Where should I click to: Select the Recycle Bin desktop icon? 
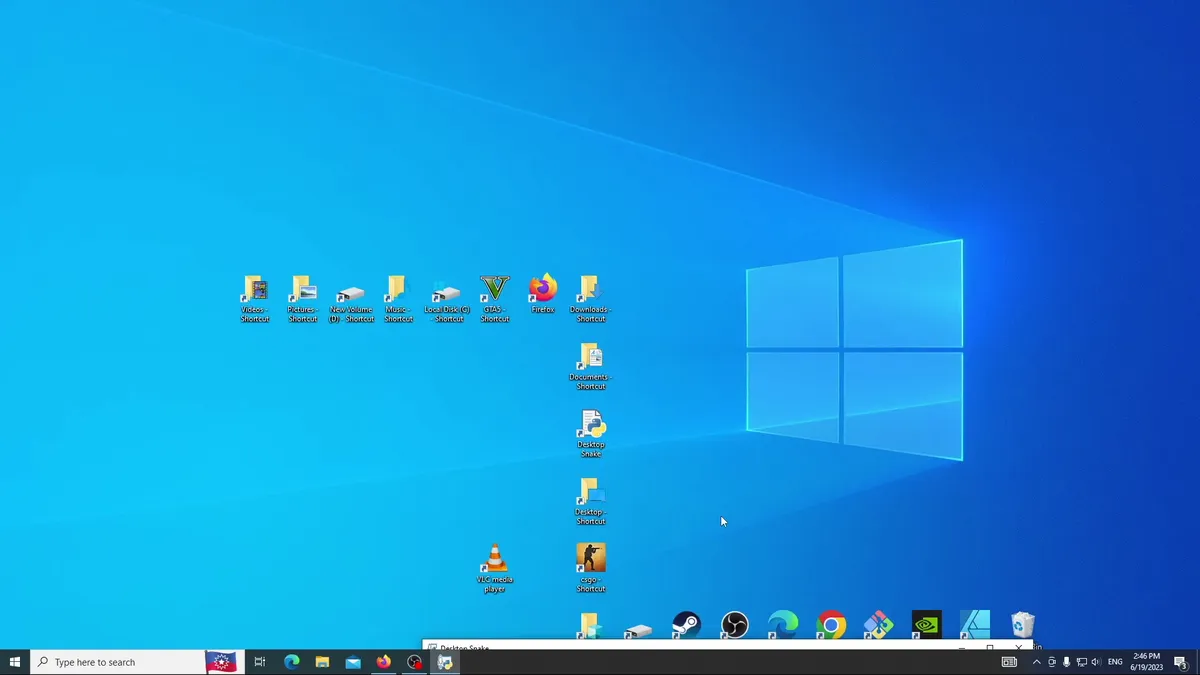point(1023,625)
